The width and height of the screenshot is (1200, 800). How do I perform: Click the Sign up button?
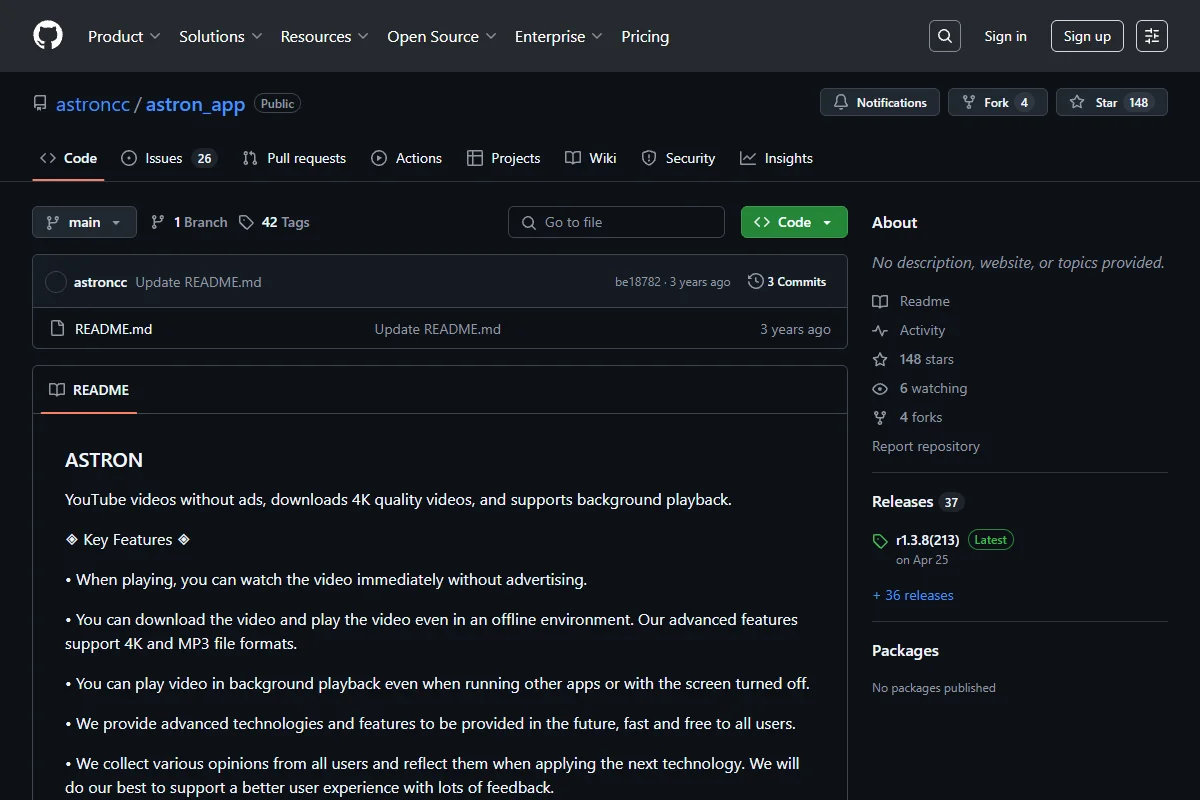1087,36
